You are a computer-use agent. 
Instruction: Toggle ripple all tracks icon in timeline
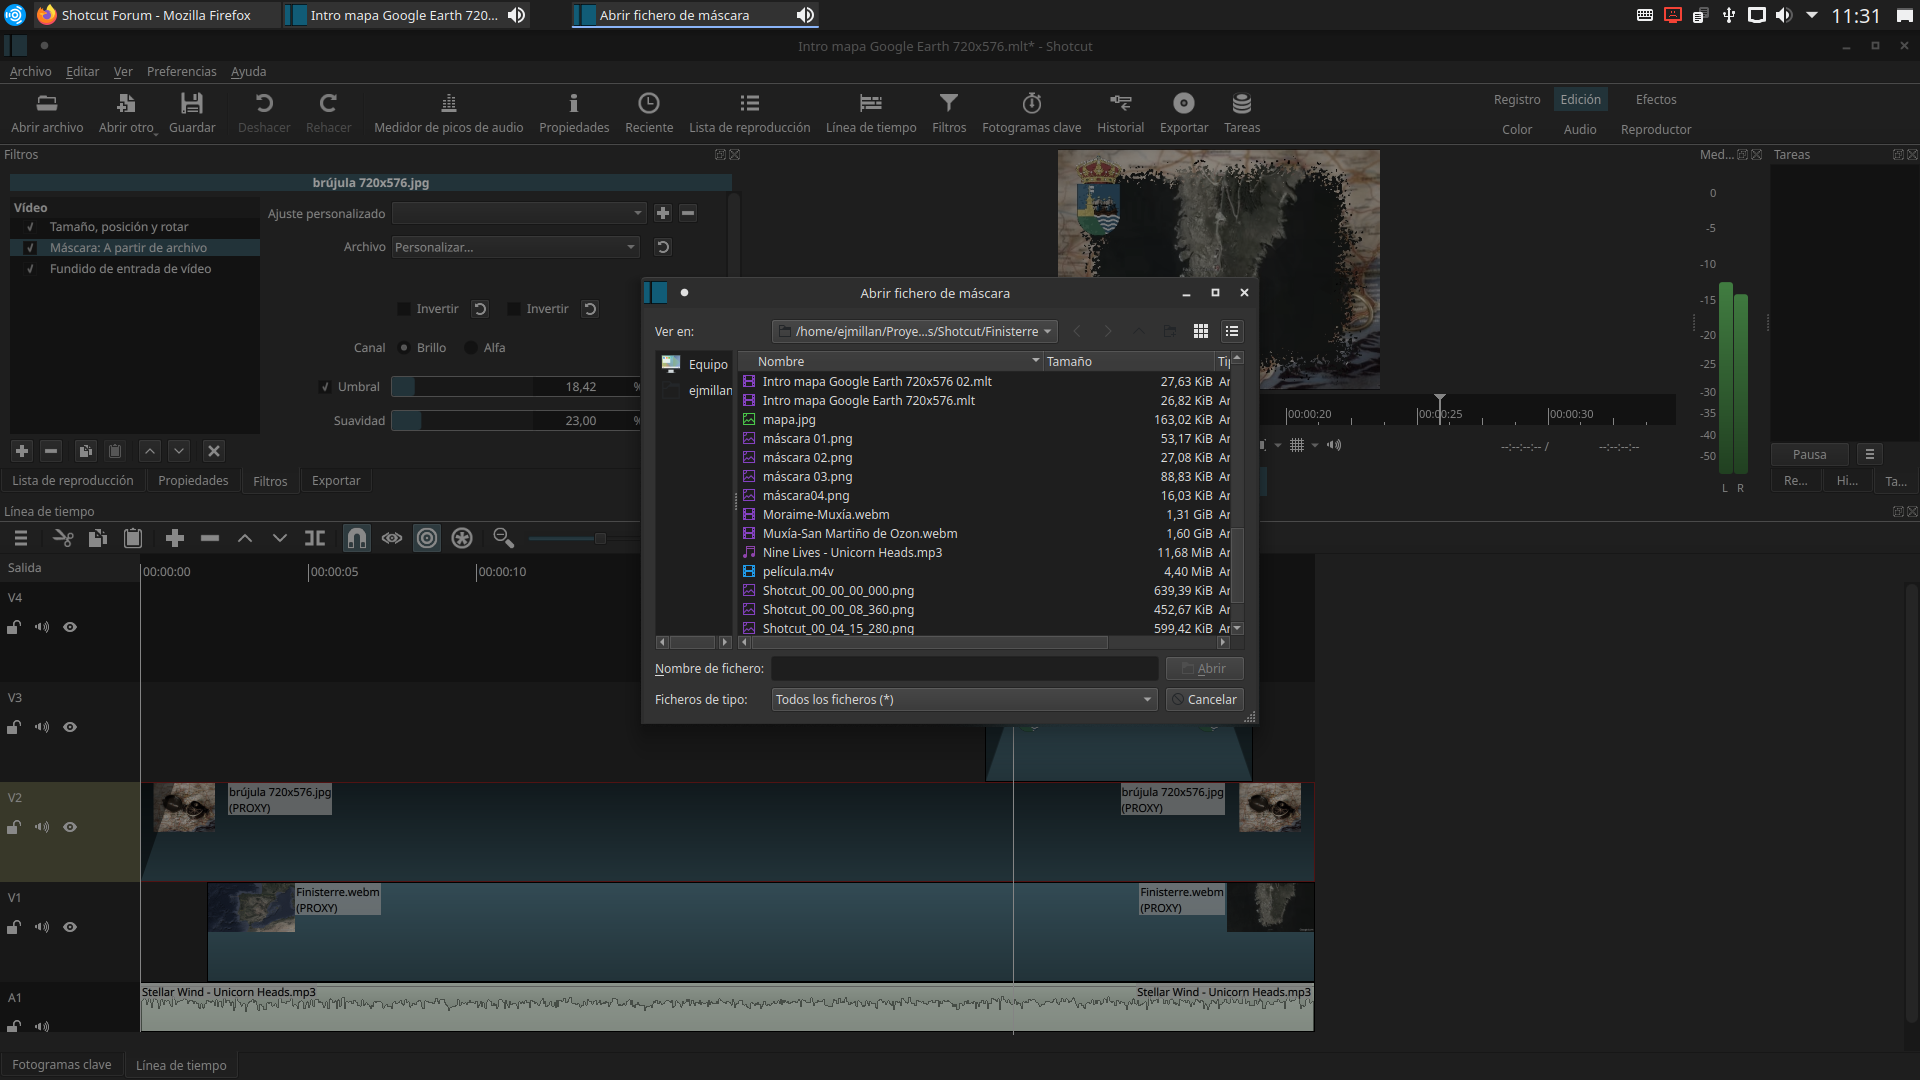tap(462, 538)
